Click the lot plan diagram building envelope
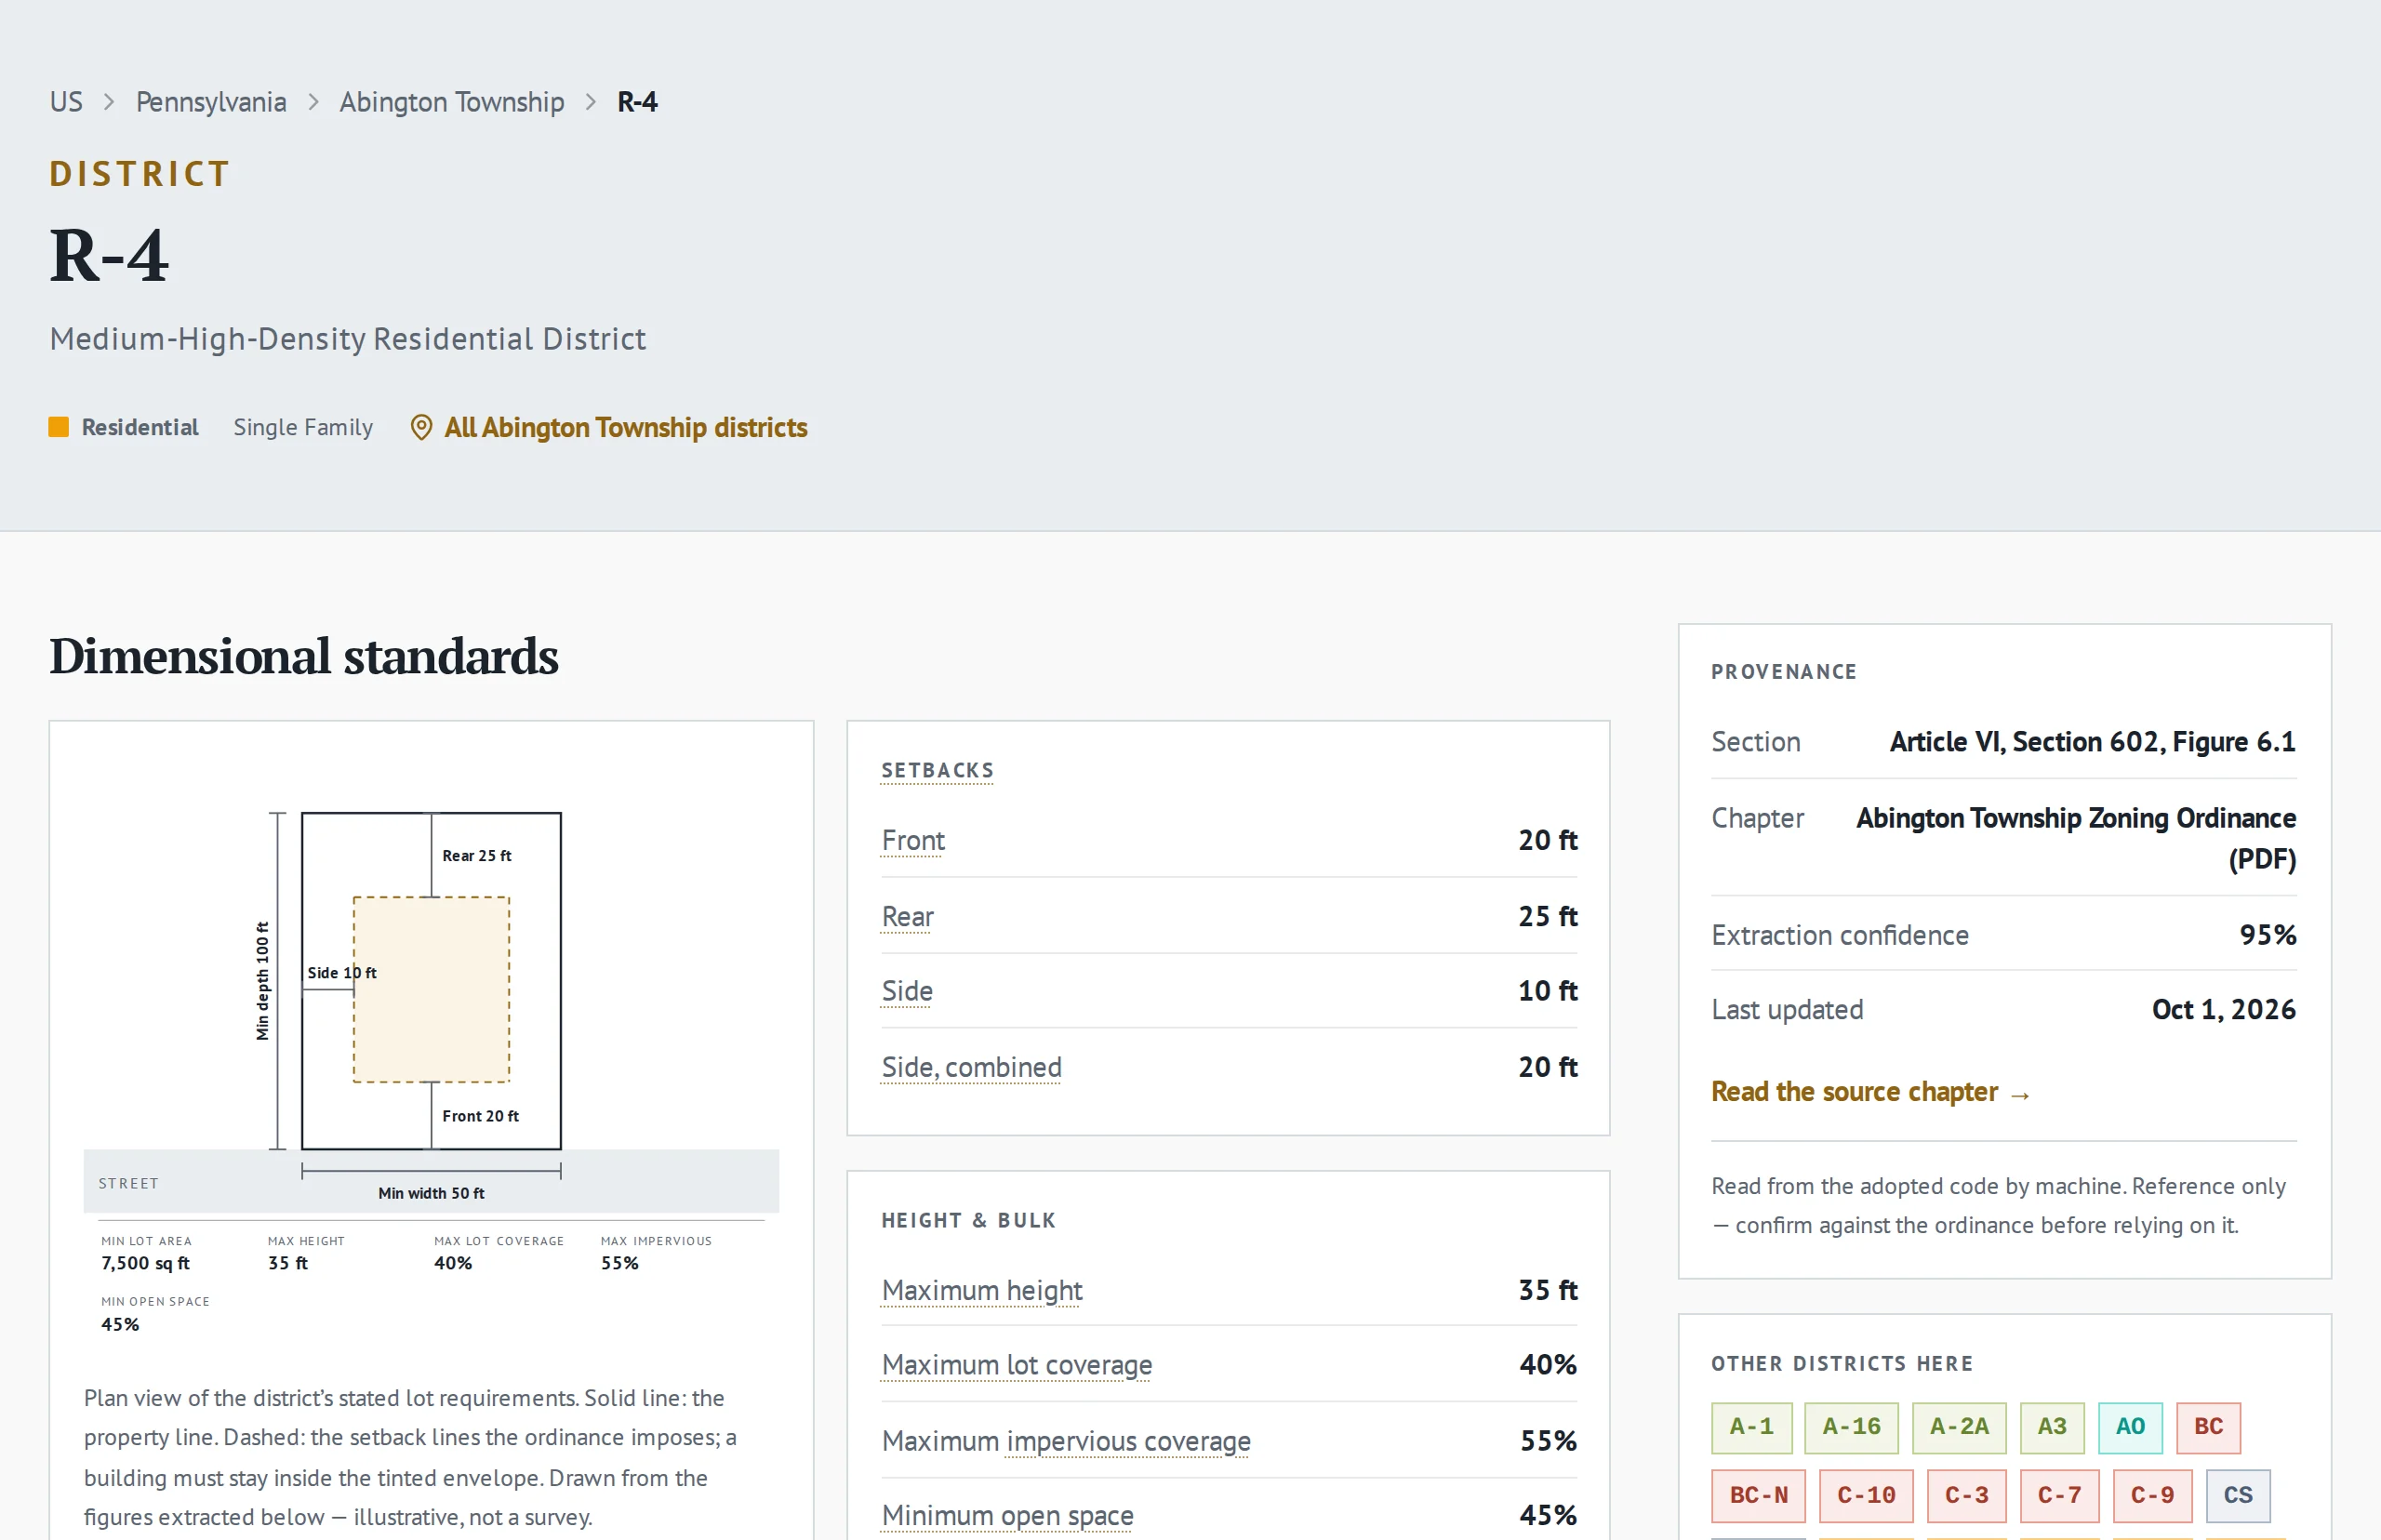 click(x=431, y=990)
